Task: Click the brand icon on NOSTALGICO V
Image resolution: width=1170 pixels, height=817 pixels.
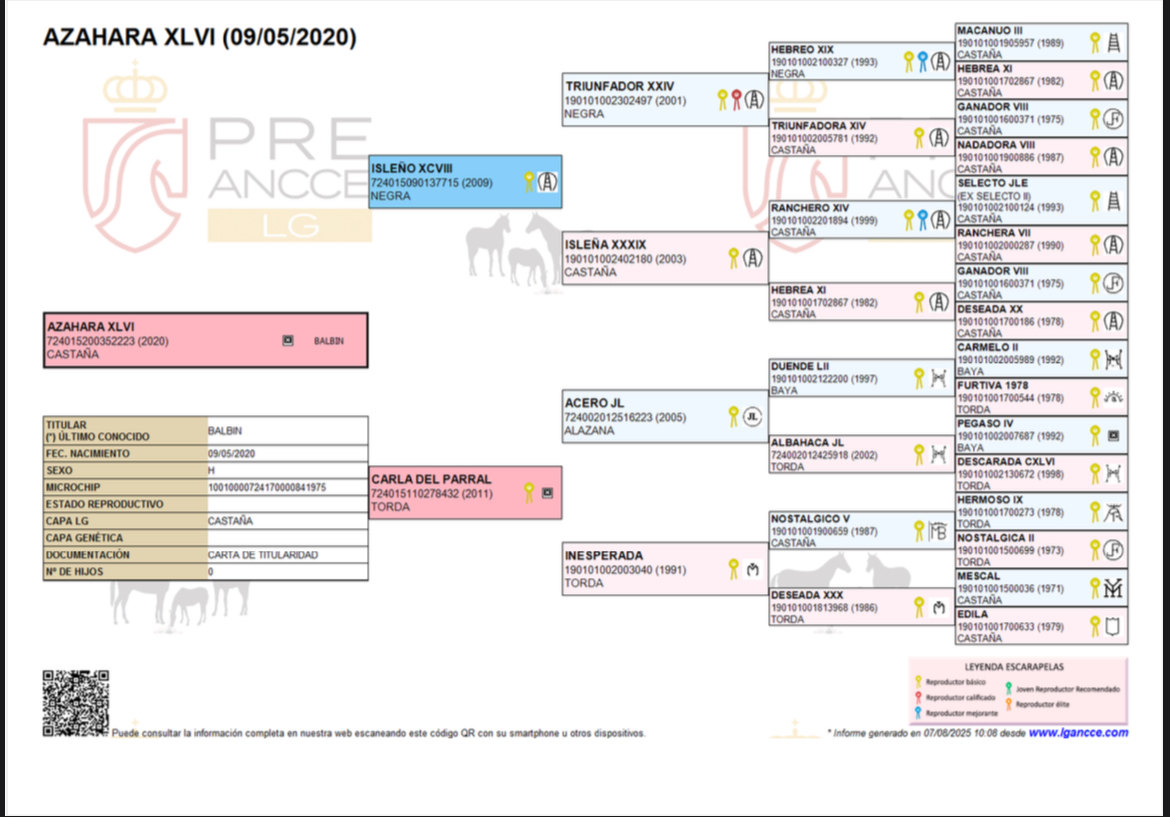Action: click(x=939, y=531)
